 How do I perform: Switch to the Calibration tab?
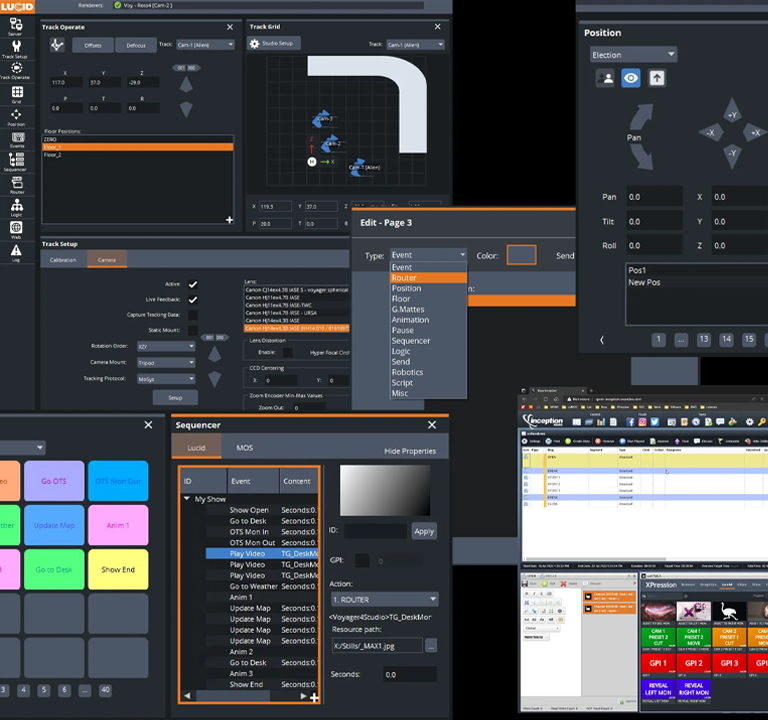(63, 259)
